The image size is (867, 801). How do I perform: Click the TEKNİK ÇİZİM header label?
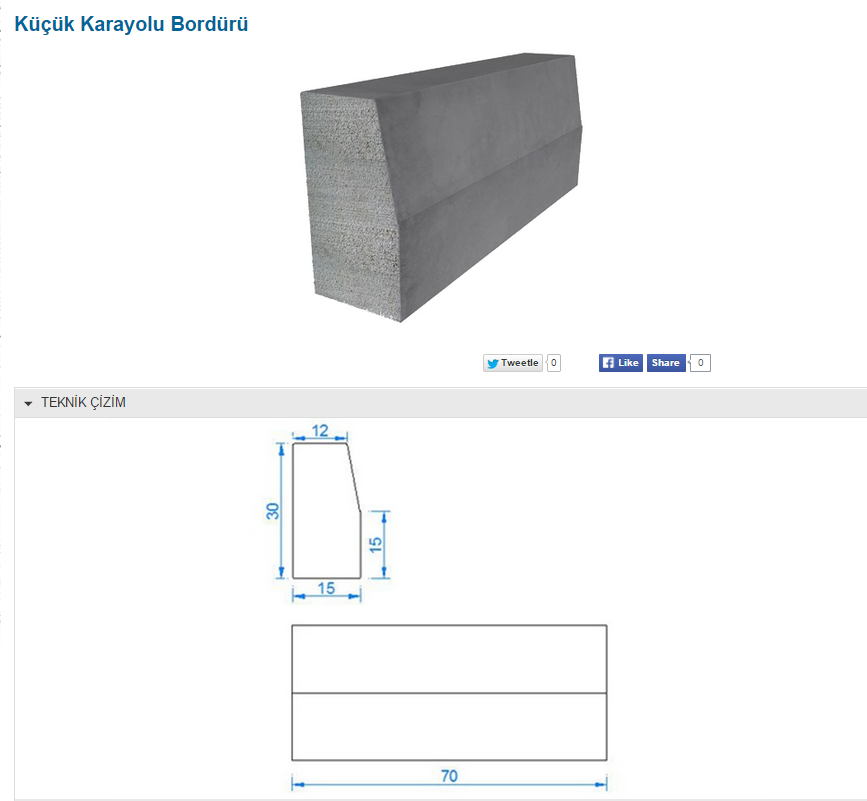83,402
